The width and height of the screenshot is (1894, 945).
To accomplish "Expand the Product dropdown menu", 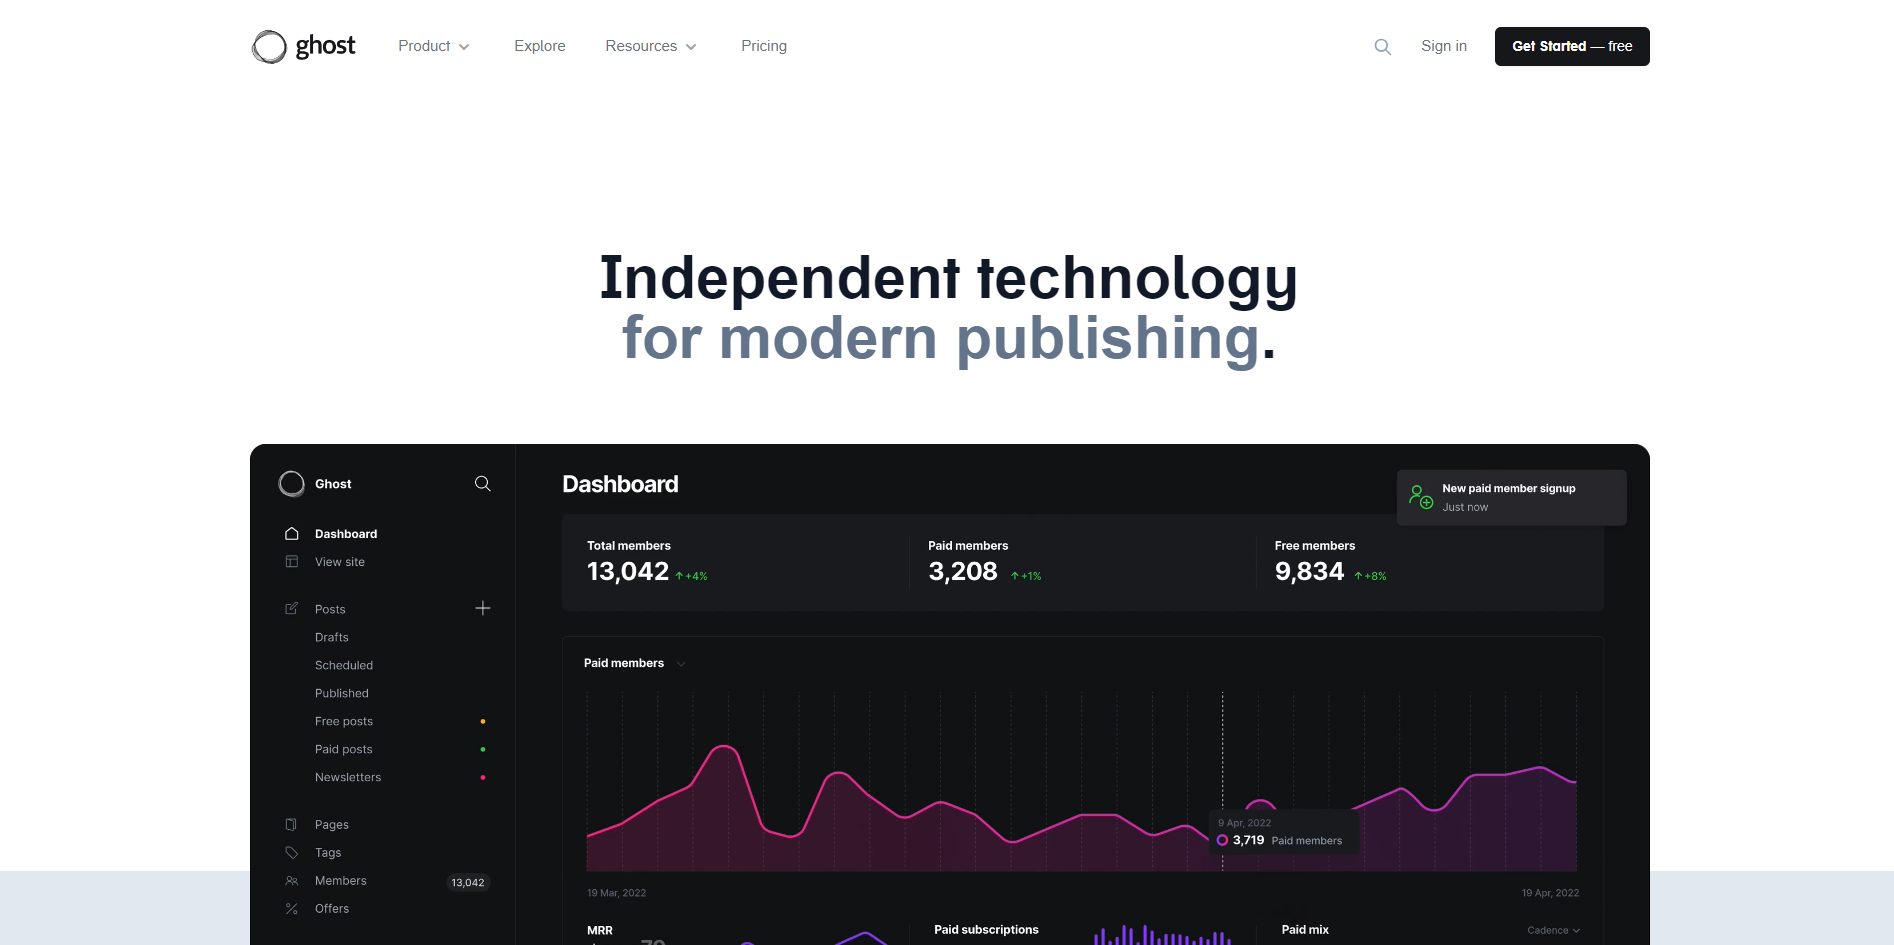I will [x=433, y=46].
